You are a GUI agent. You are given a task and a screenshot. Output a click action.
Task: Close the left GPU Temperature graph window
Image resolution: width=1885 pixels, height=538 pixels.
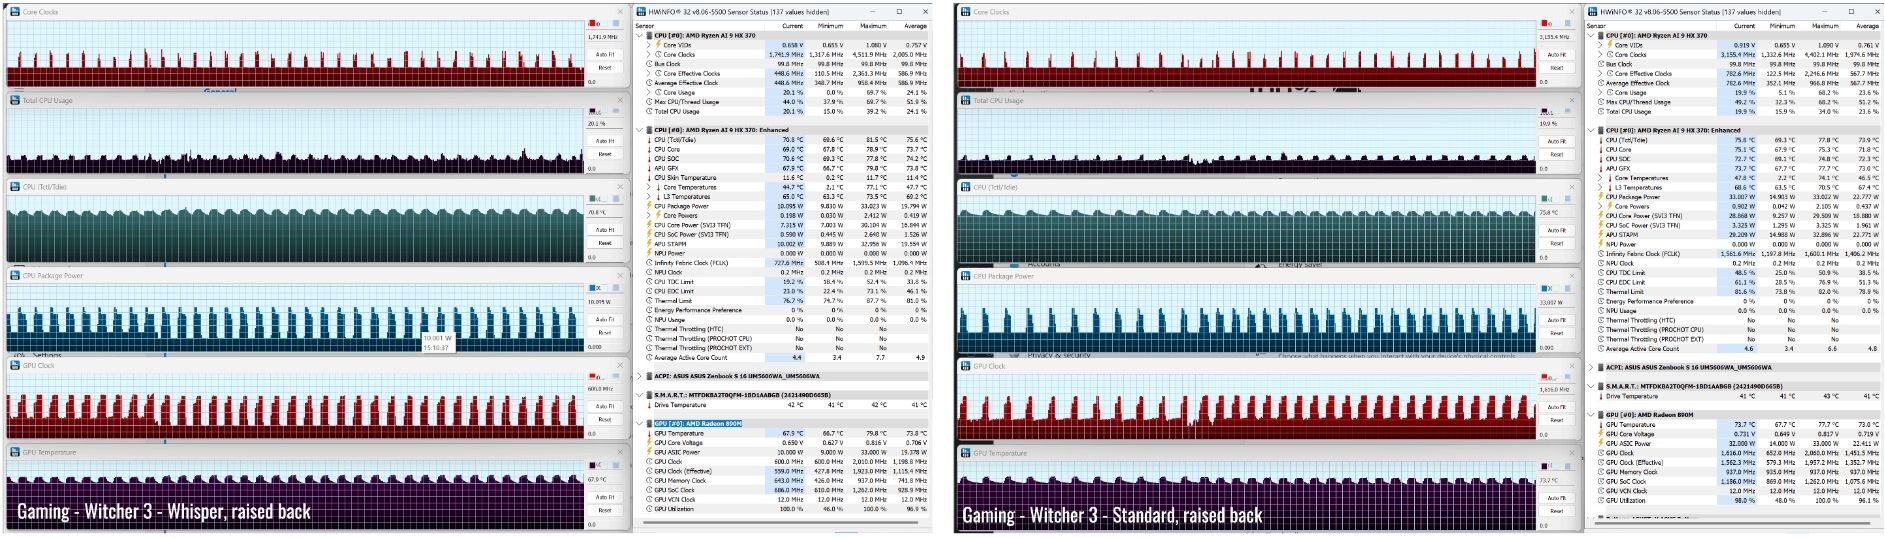[x=622, y=453]
